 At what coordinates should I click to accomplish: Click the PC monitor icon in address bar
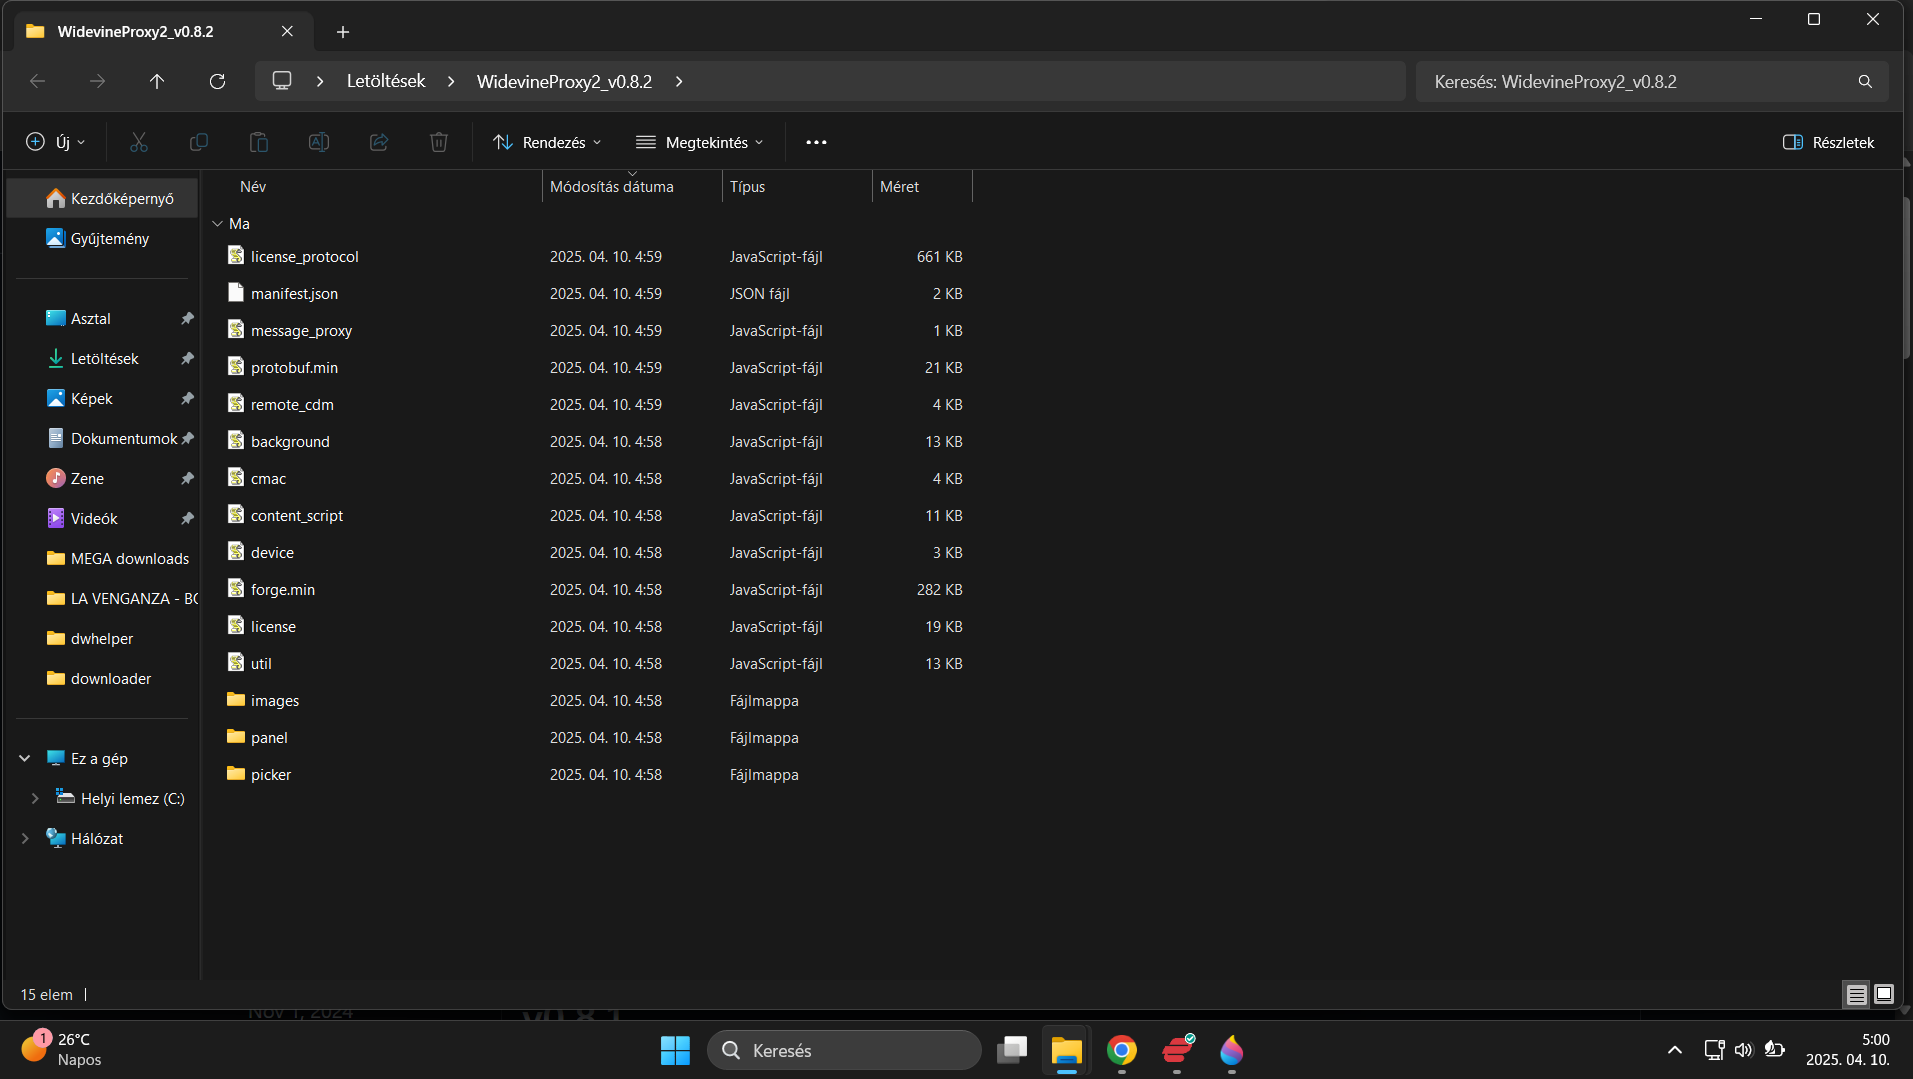[x=282, y=81]
